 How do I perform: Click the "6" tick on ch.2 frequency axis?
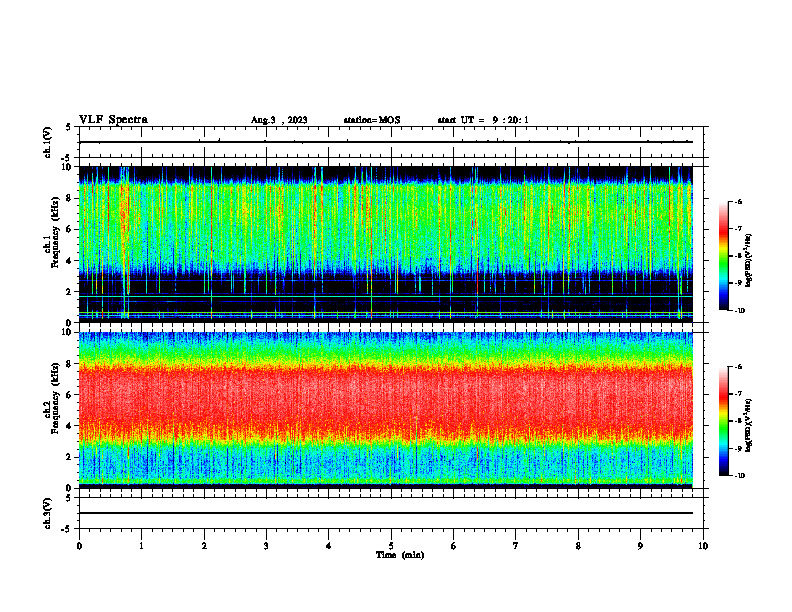pos(71,395)
